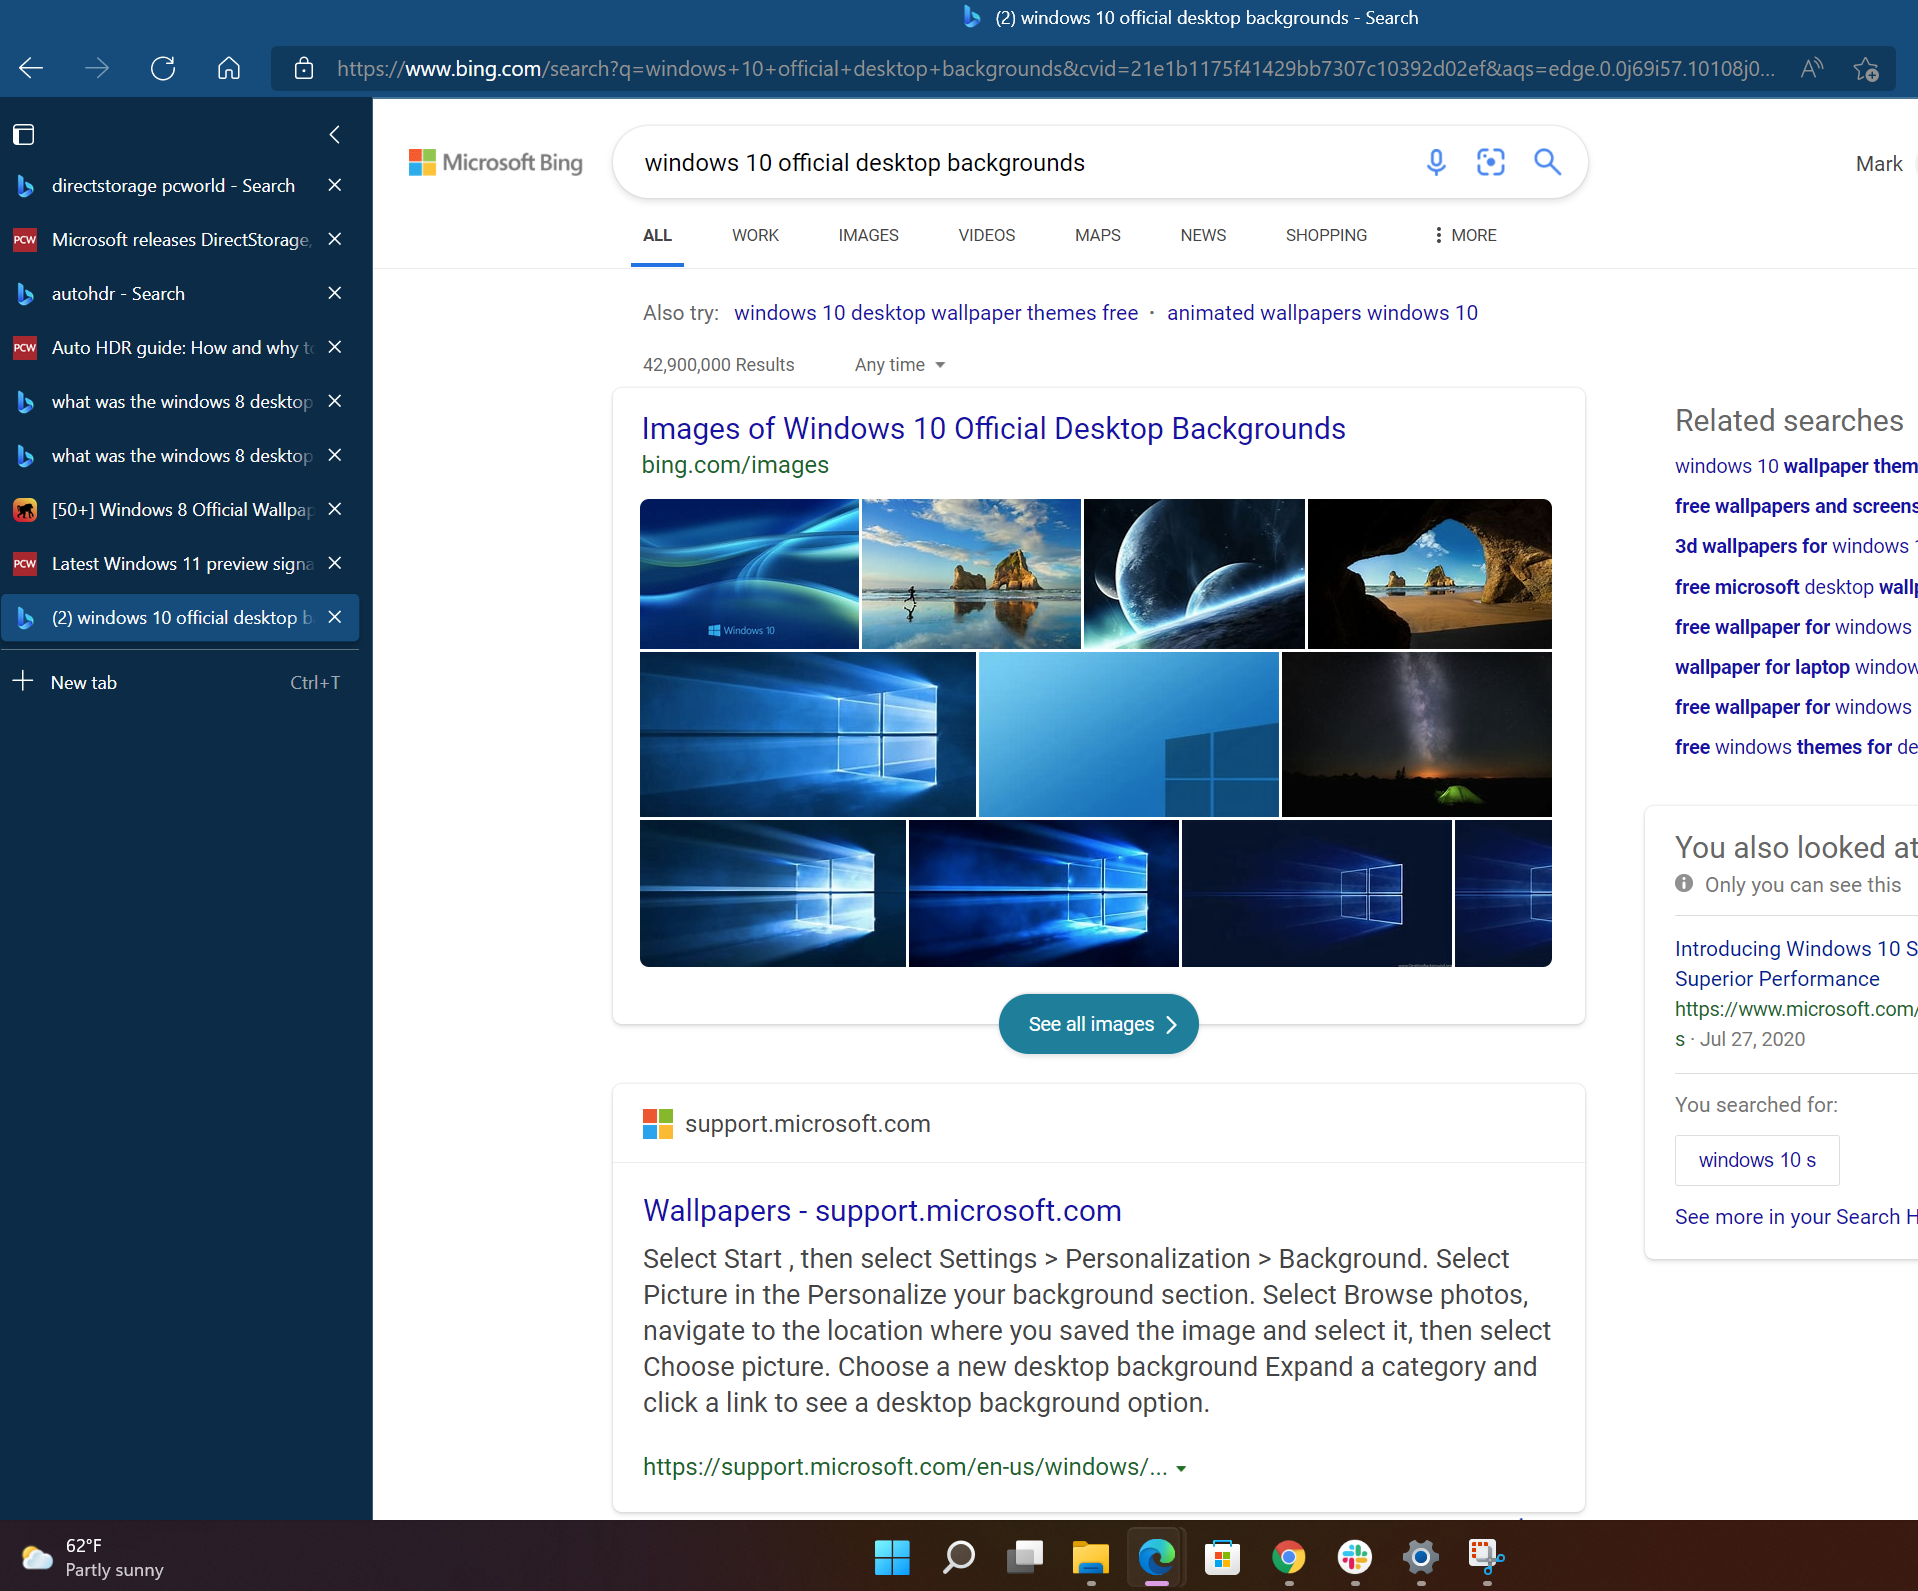Launch Google Chrome from the taskbar
This screenshot has height=1591, width=1918.
(1288, 1557)
